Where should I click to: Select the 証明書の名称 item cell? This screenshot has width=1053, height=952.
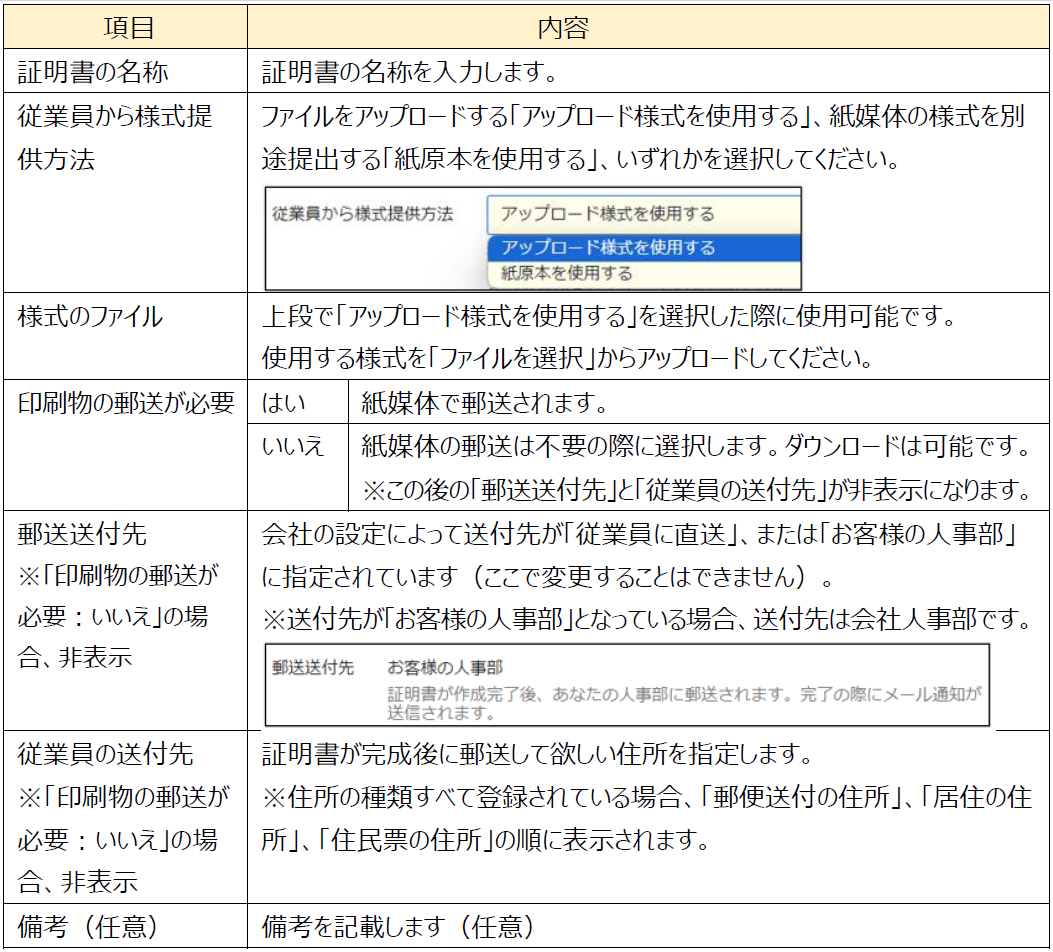pyautogui.click(x=94, y=72)
